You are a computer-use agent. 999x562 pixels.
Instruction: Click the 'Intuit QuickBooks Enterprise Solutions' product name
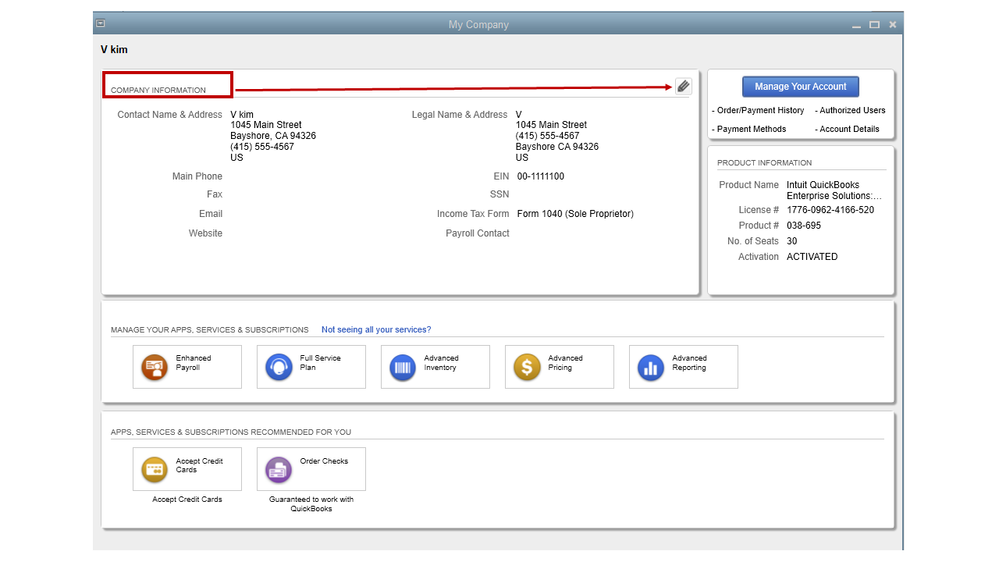[834, 190]
